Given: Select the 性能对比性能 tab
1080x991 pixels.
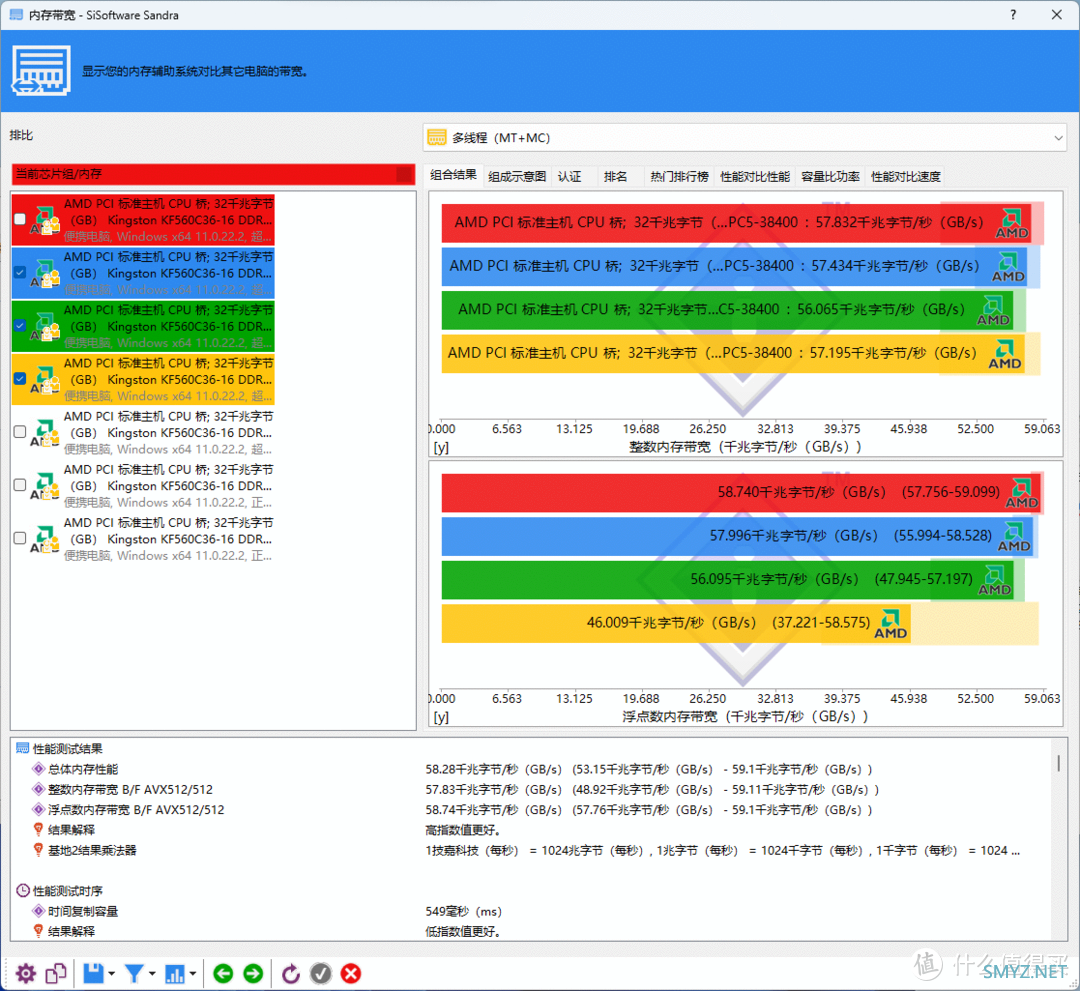Looking at the screenshot, I should tap(755, 176).
